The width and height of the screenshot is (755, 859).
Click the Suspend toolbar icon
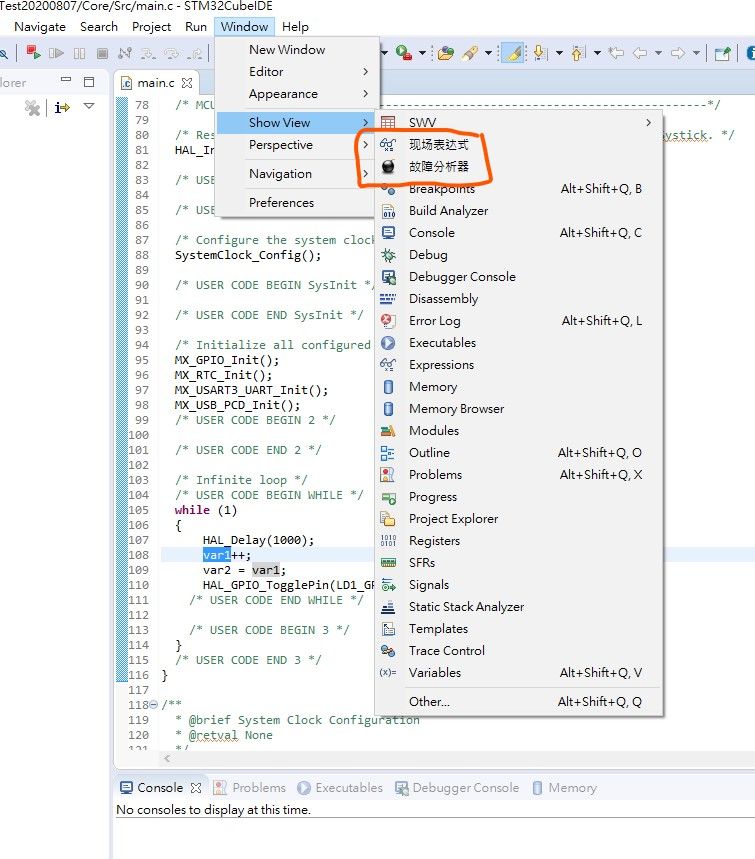tap(79, 53)
